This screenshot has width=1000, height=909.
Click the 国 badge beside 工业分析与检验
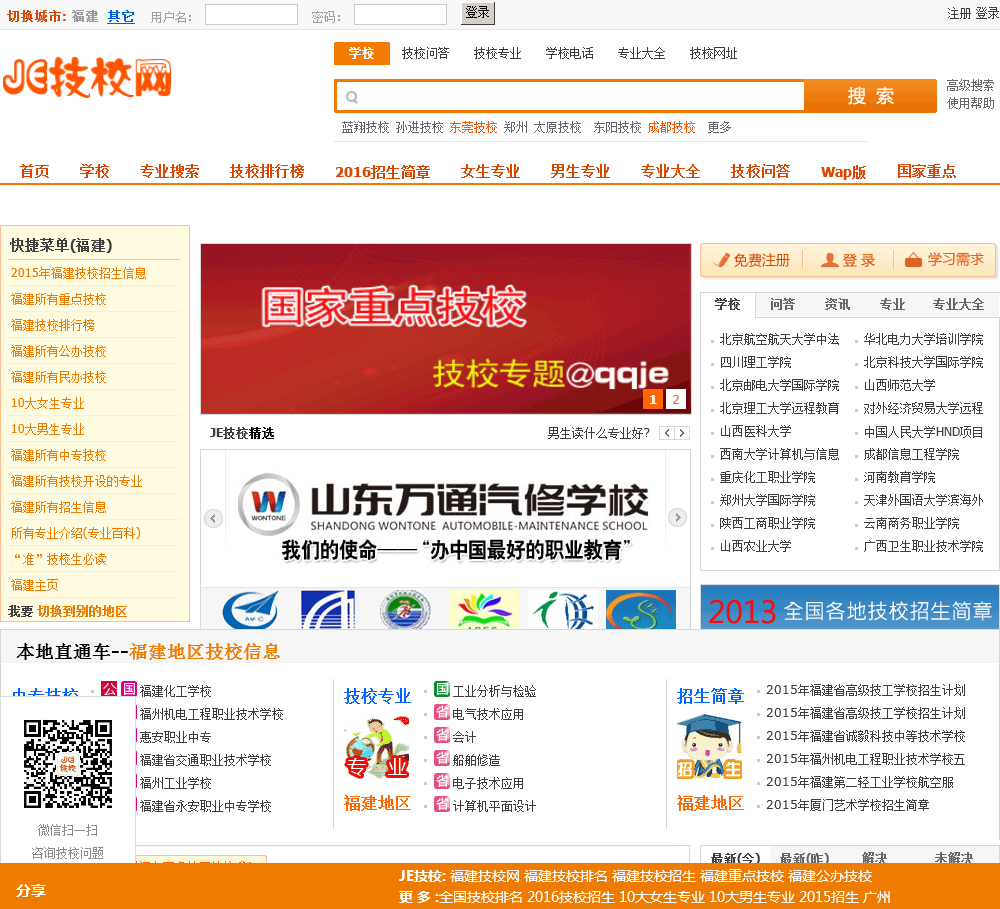[442, 689]
